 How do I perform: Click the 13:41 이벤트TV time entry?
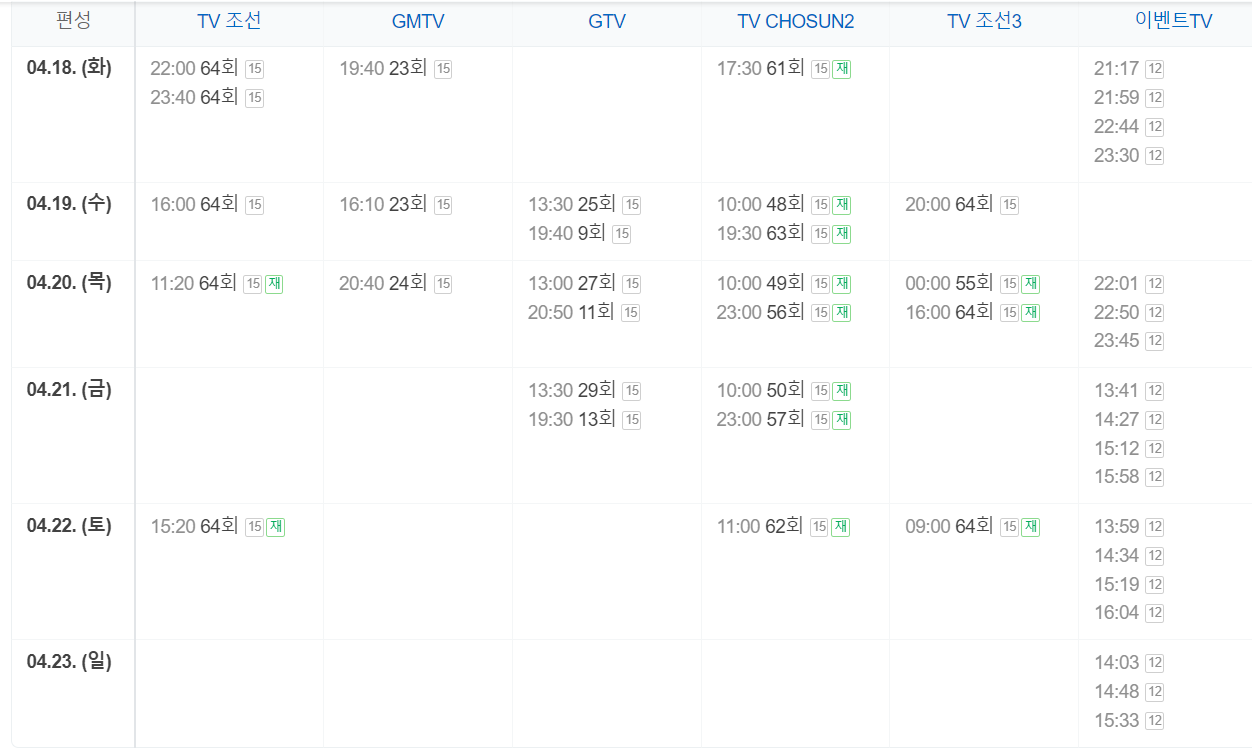click(1116, 390)
